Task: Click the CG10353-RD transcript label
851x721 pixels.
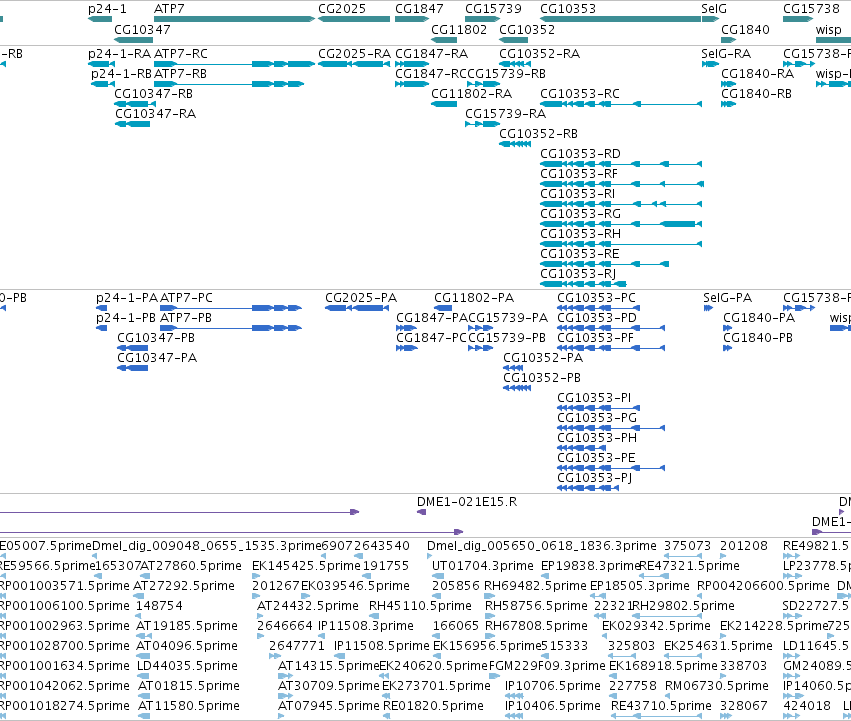Action: click(x=580, y=154)
